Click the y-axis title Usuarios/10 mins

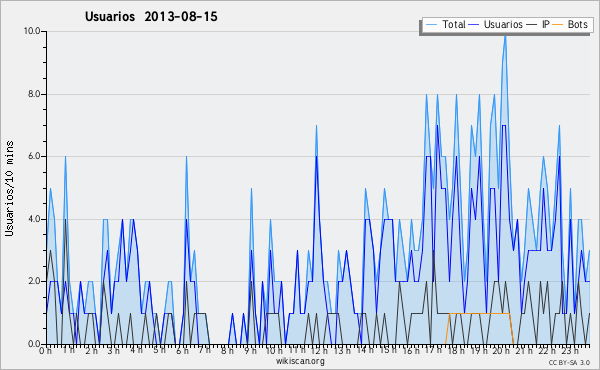[x=9, y=189]
